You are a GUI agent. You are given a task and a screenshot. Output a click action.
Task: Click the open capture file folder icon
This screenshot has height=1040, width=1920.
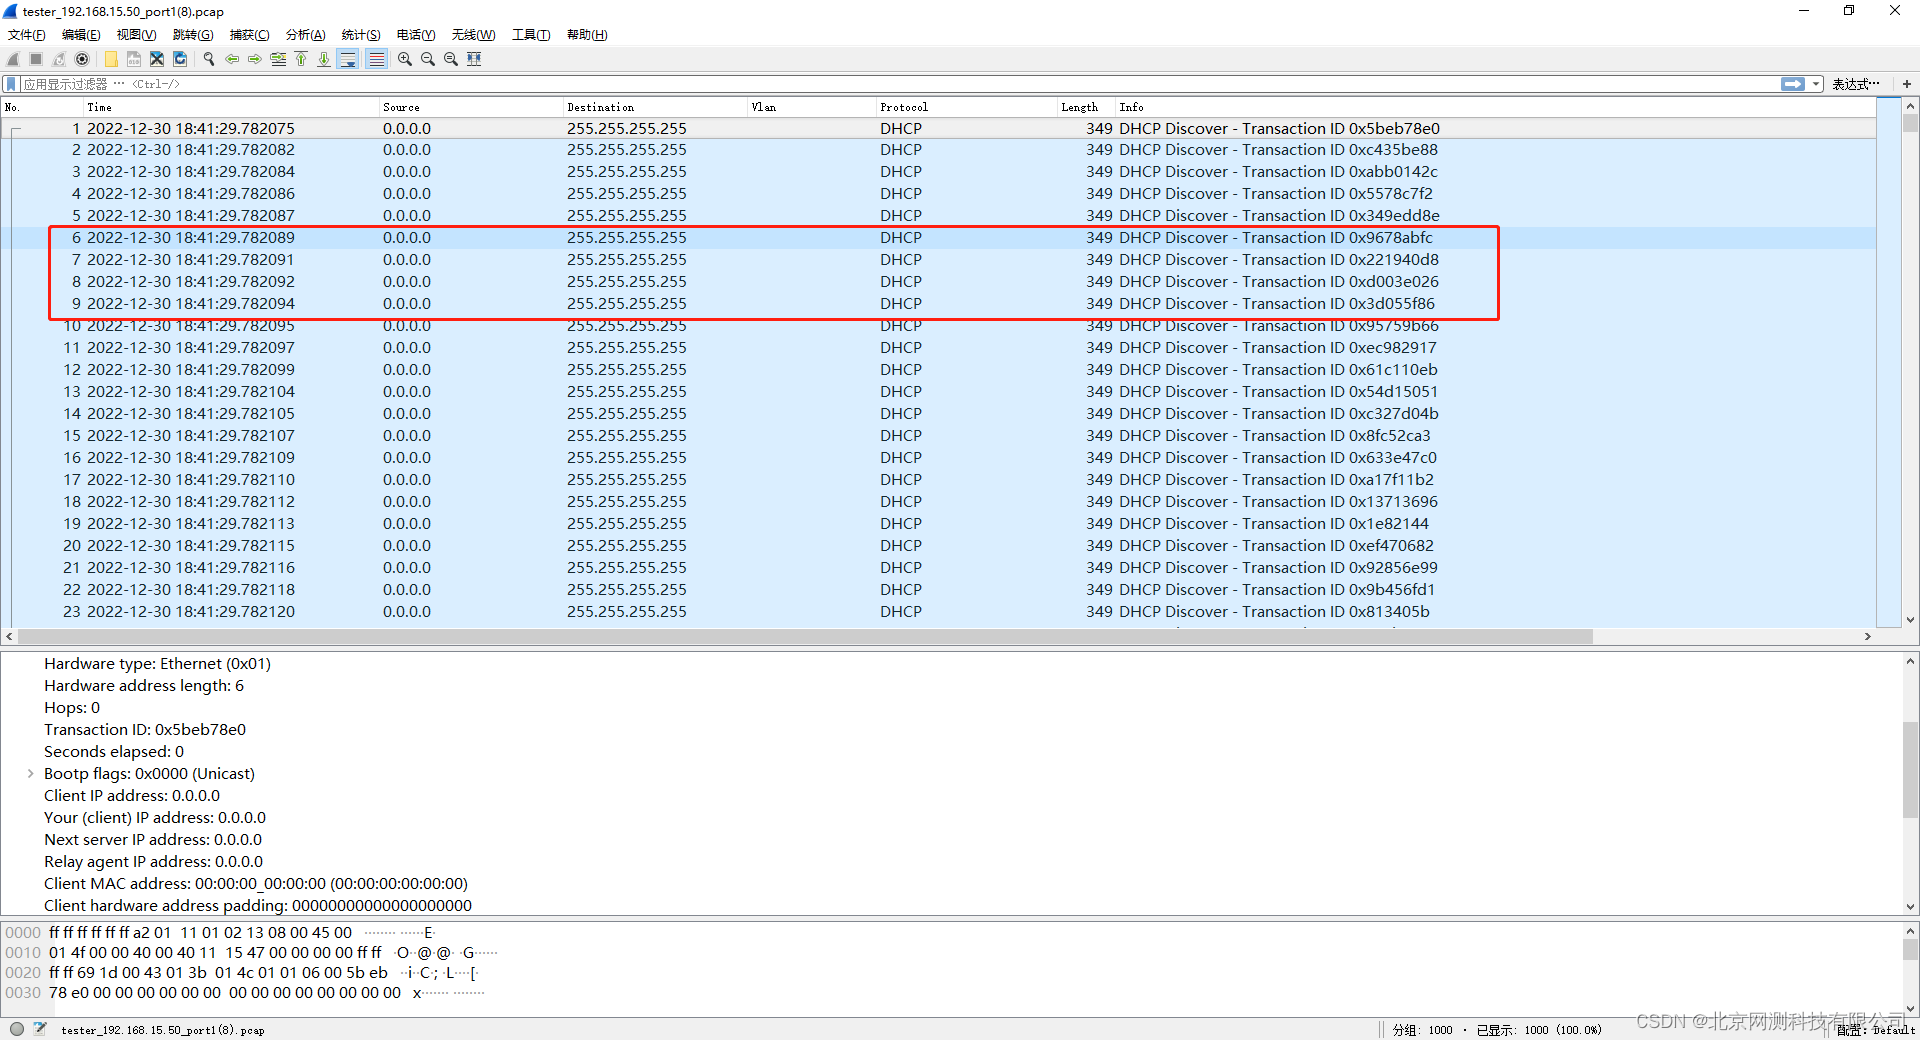pos(111,59)
